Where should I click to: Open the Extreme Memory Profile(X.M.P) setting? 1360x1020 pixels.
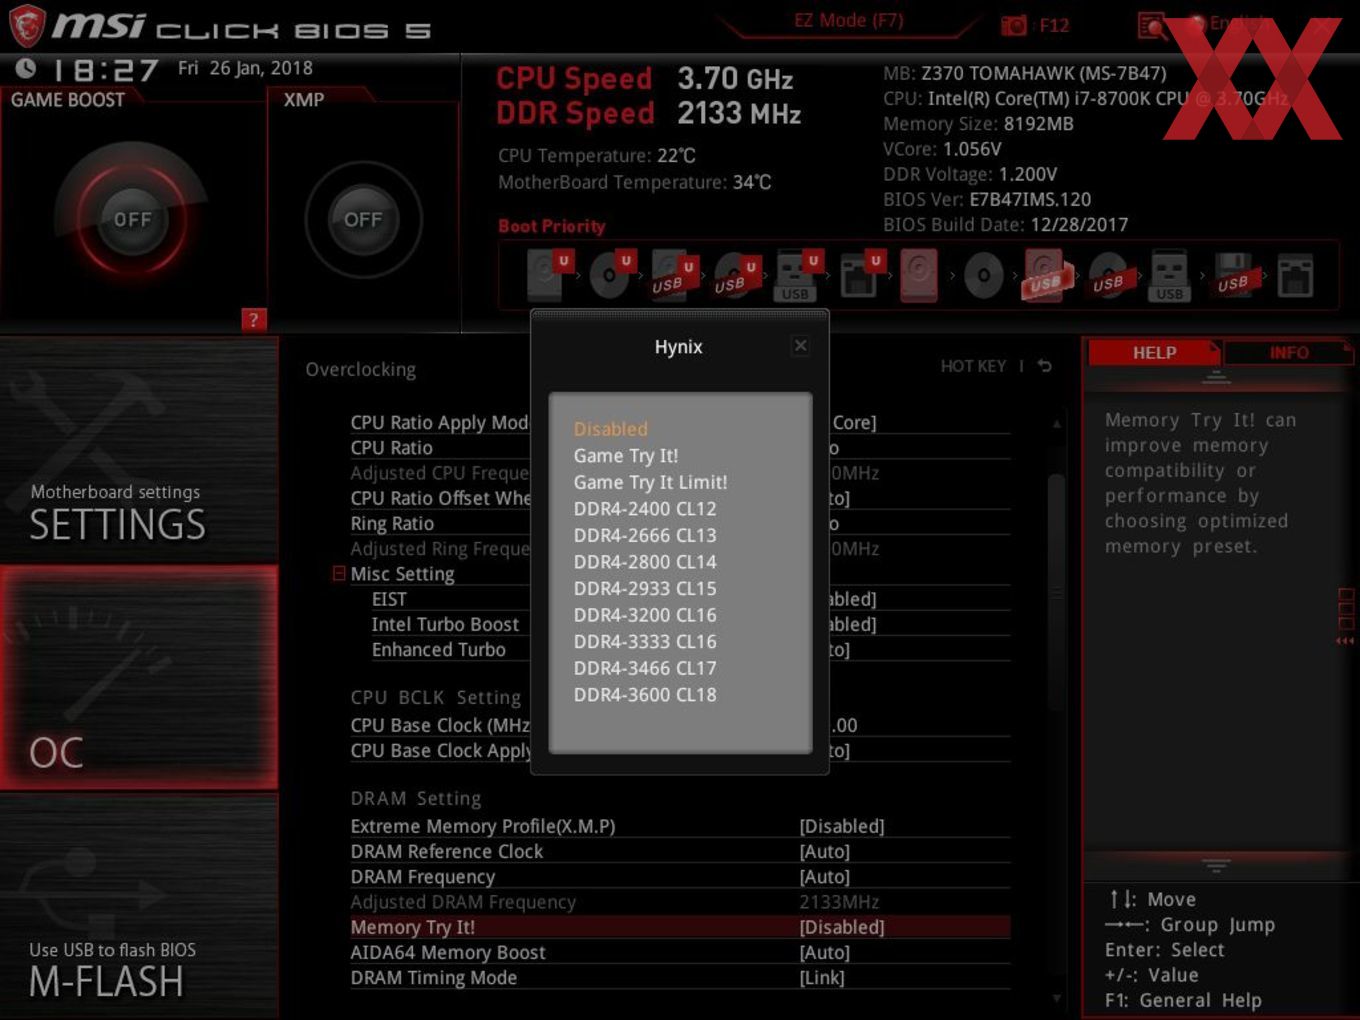coord(680,826)
